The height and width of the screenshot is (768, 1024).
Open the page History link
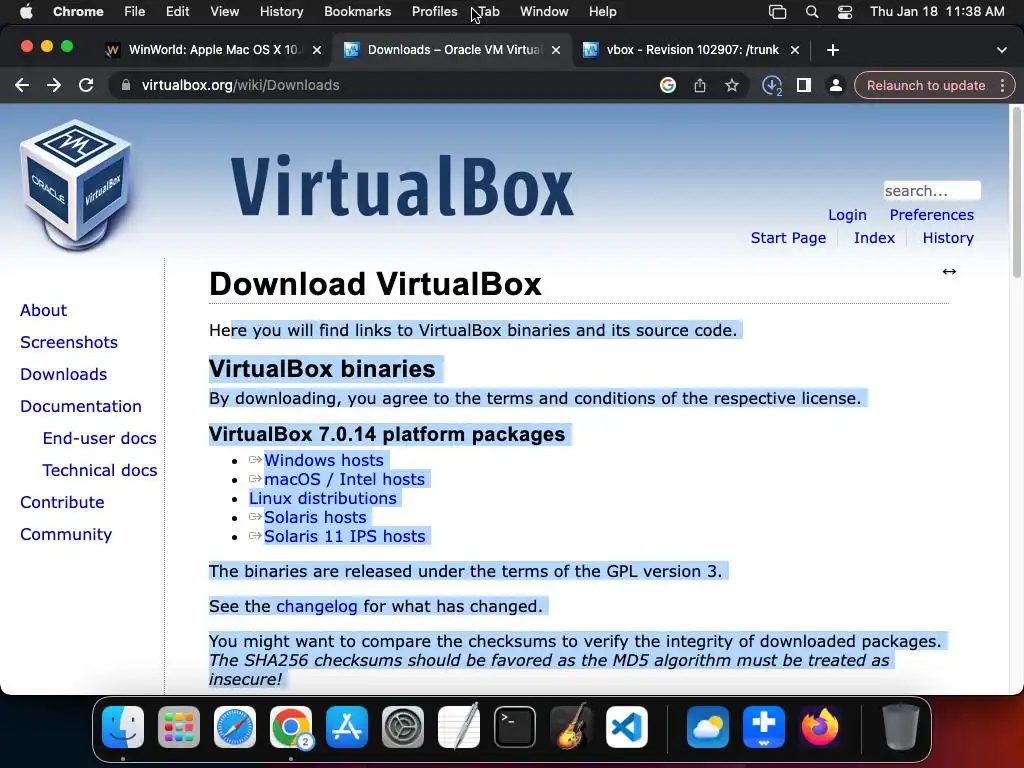(x=948, y=238)
